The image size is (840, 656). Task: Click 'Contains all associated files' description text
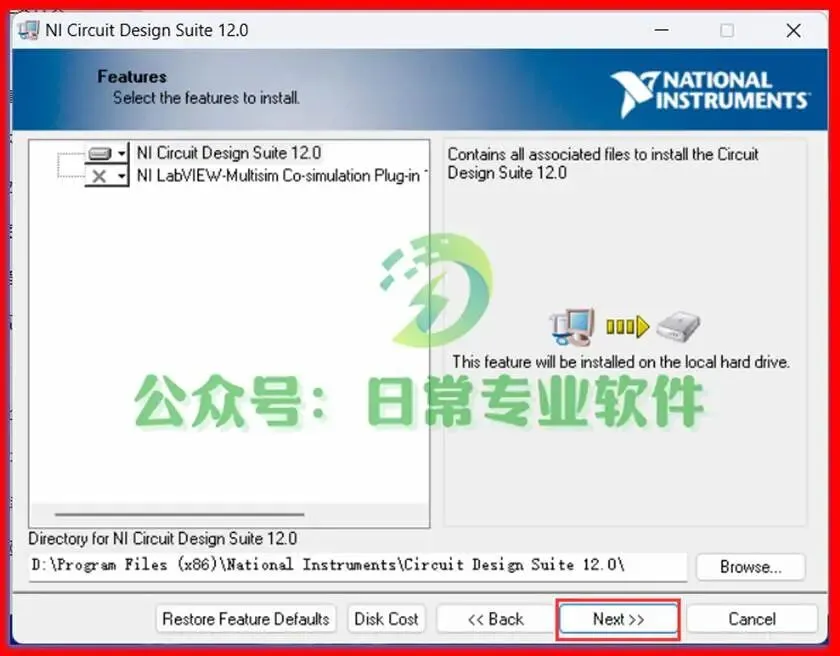[603, 163]
